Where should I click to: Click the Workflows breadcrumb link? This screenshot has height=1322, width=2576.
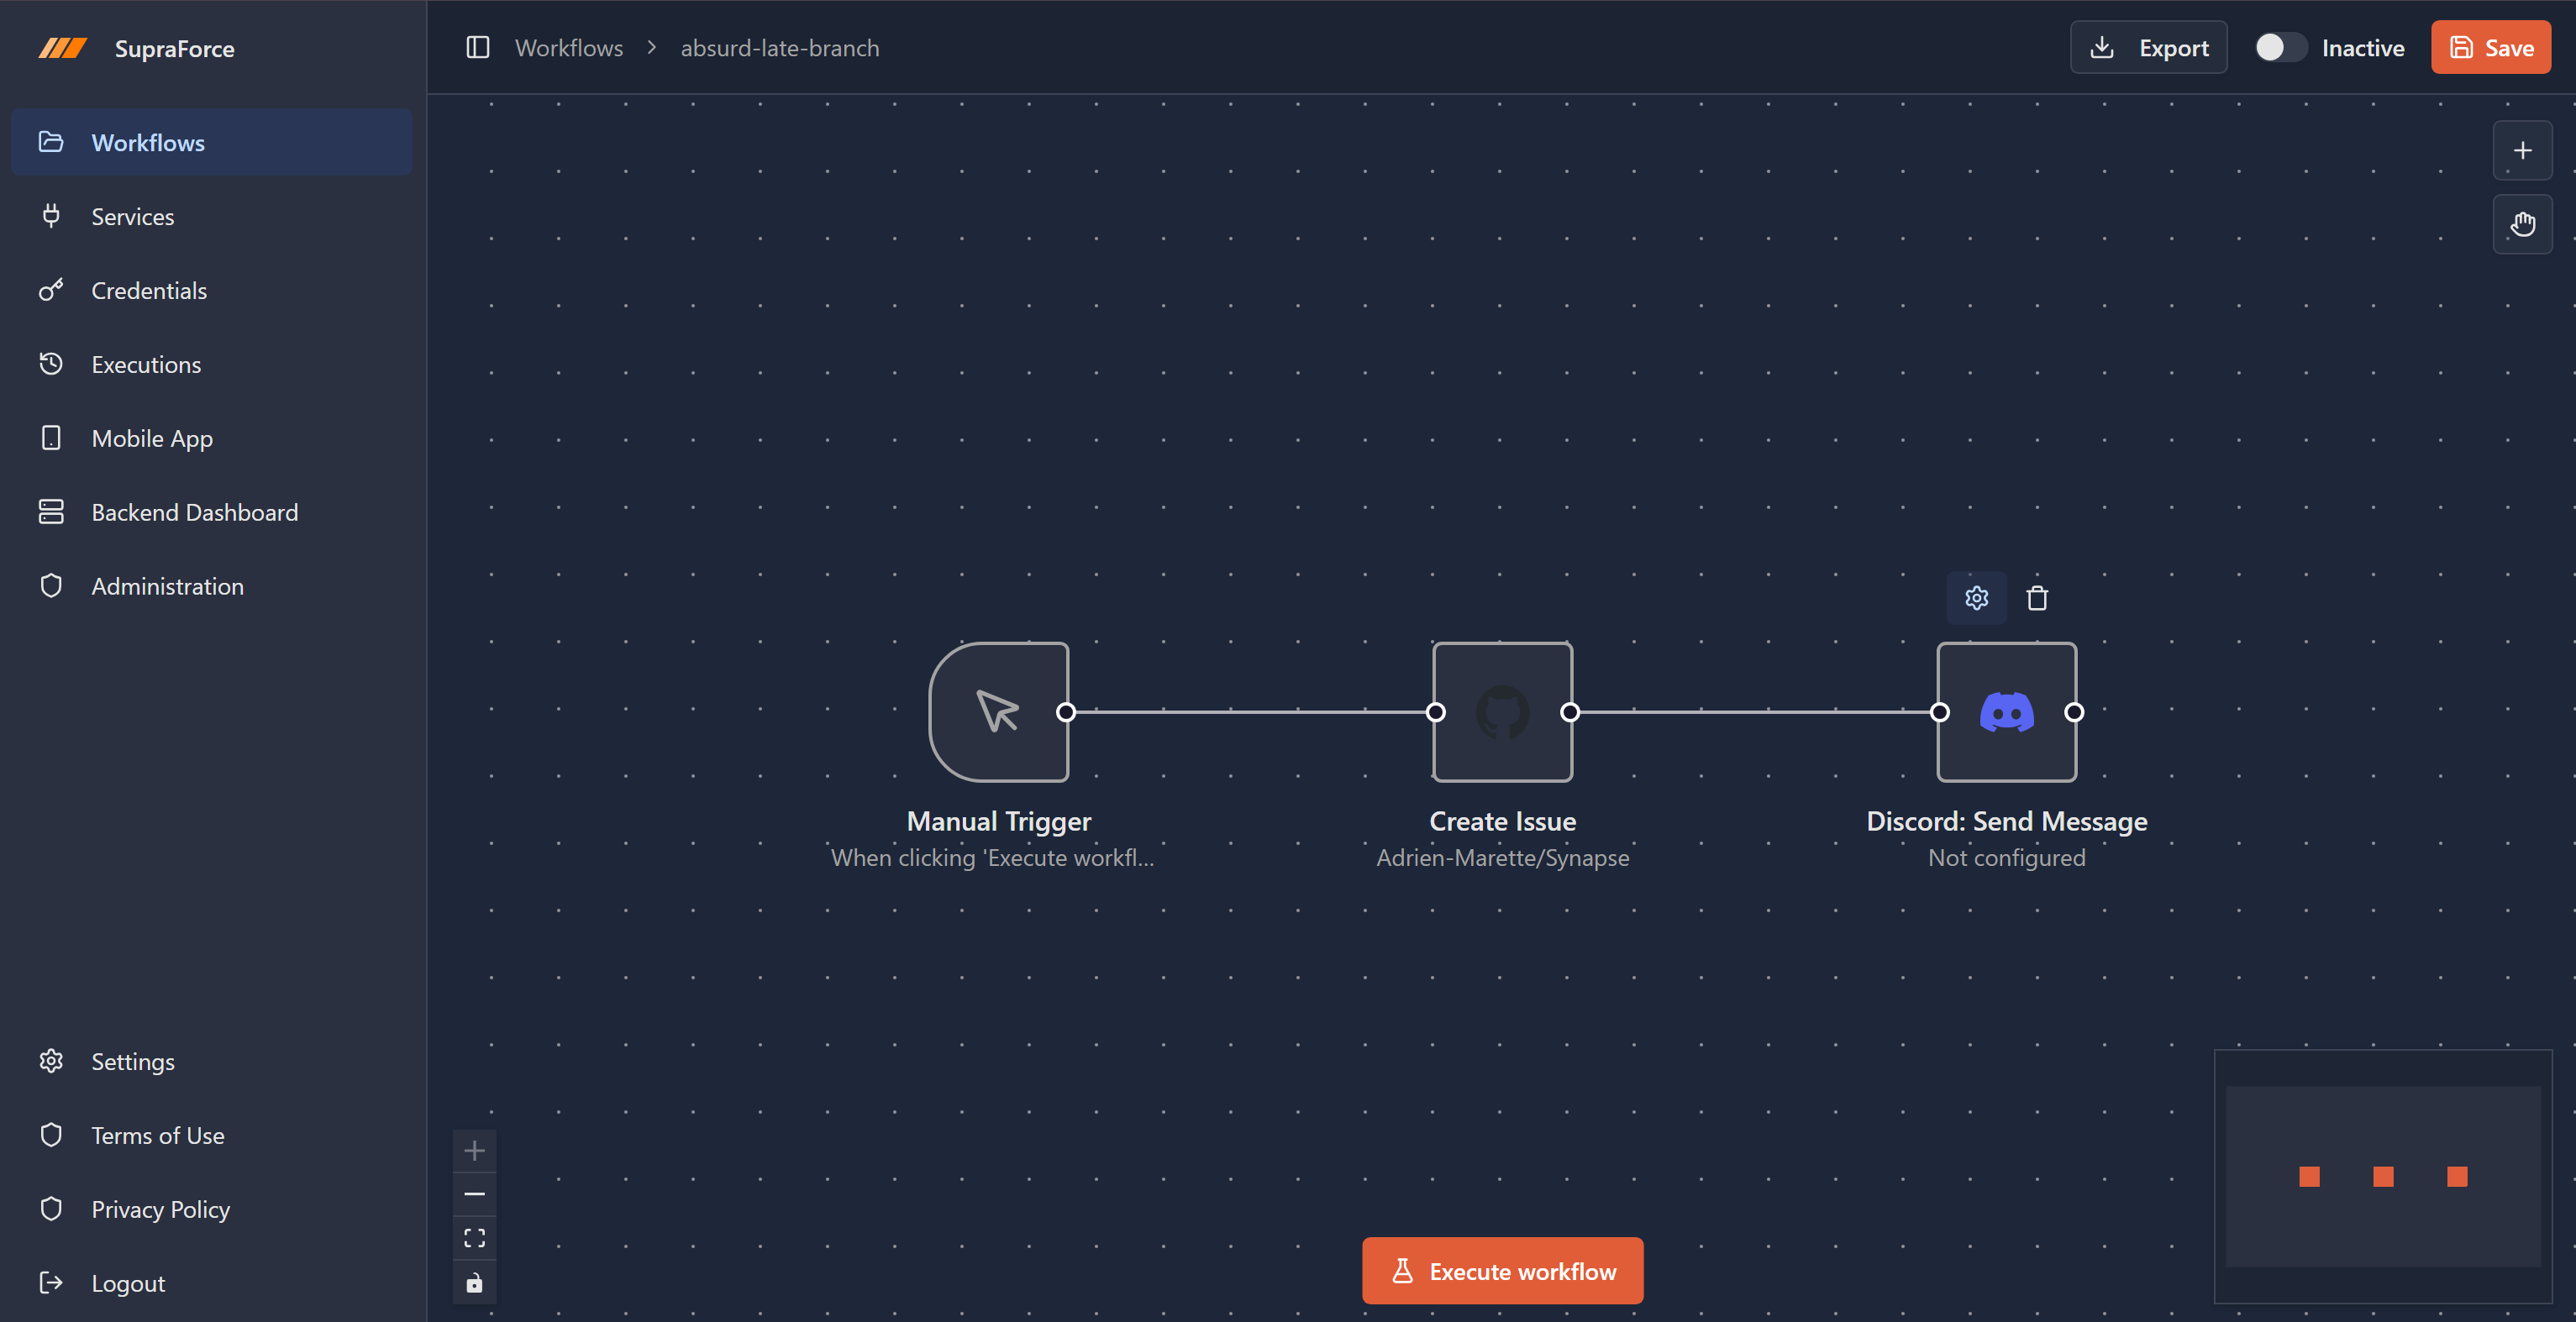click(568, 48)
